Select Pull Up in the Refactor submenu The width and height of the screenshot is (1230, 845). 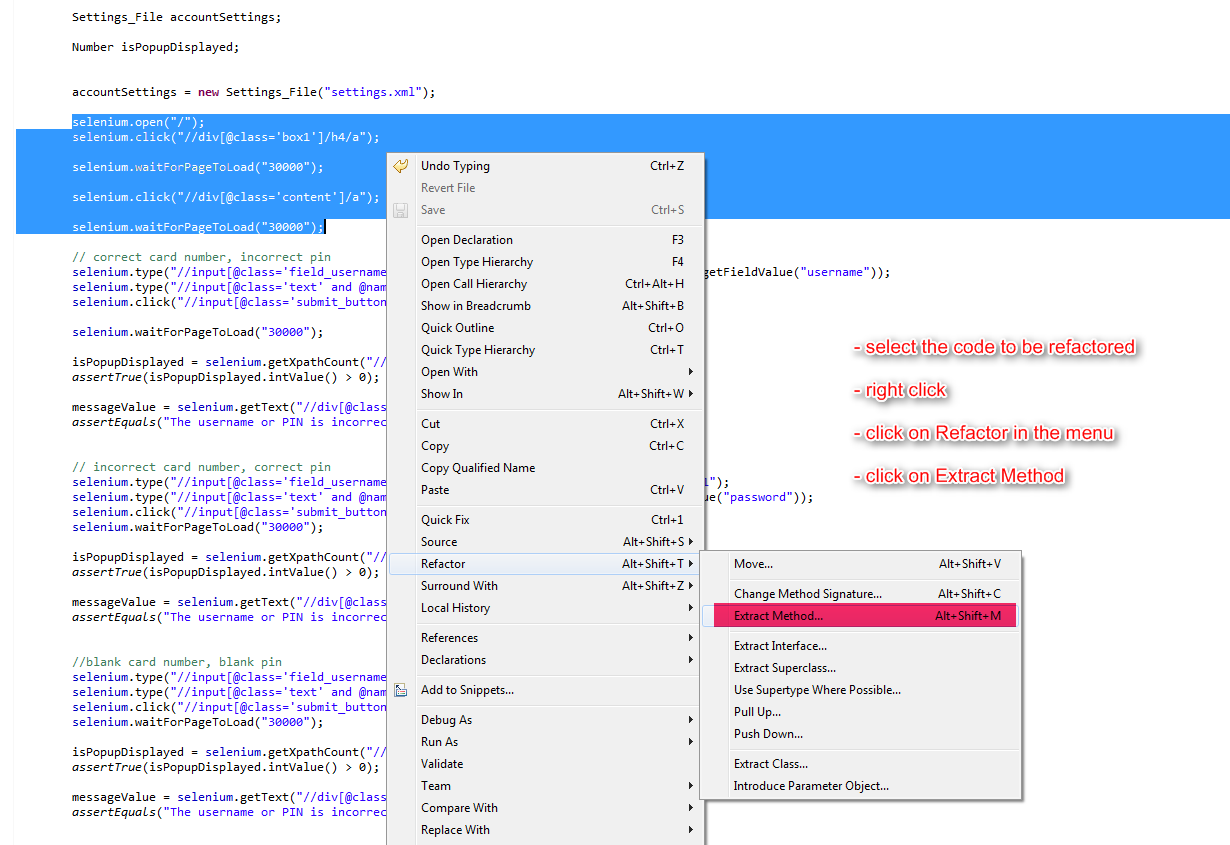pyautogui.click(x=860, y=712)
